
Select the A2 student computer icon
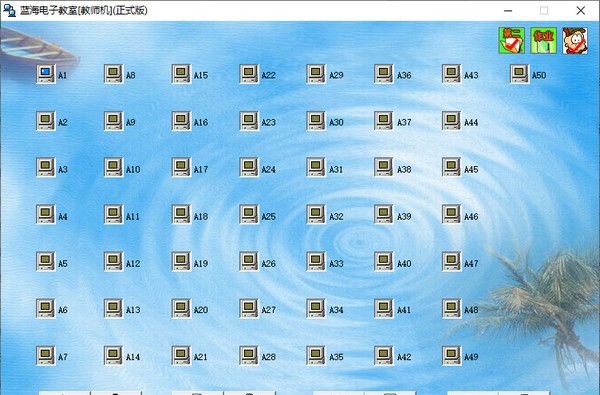(46, 121)
